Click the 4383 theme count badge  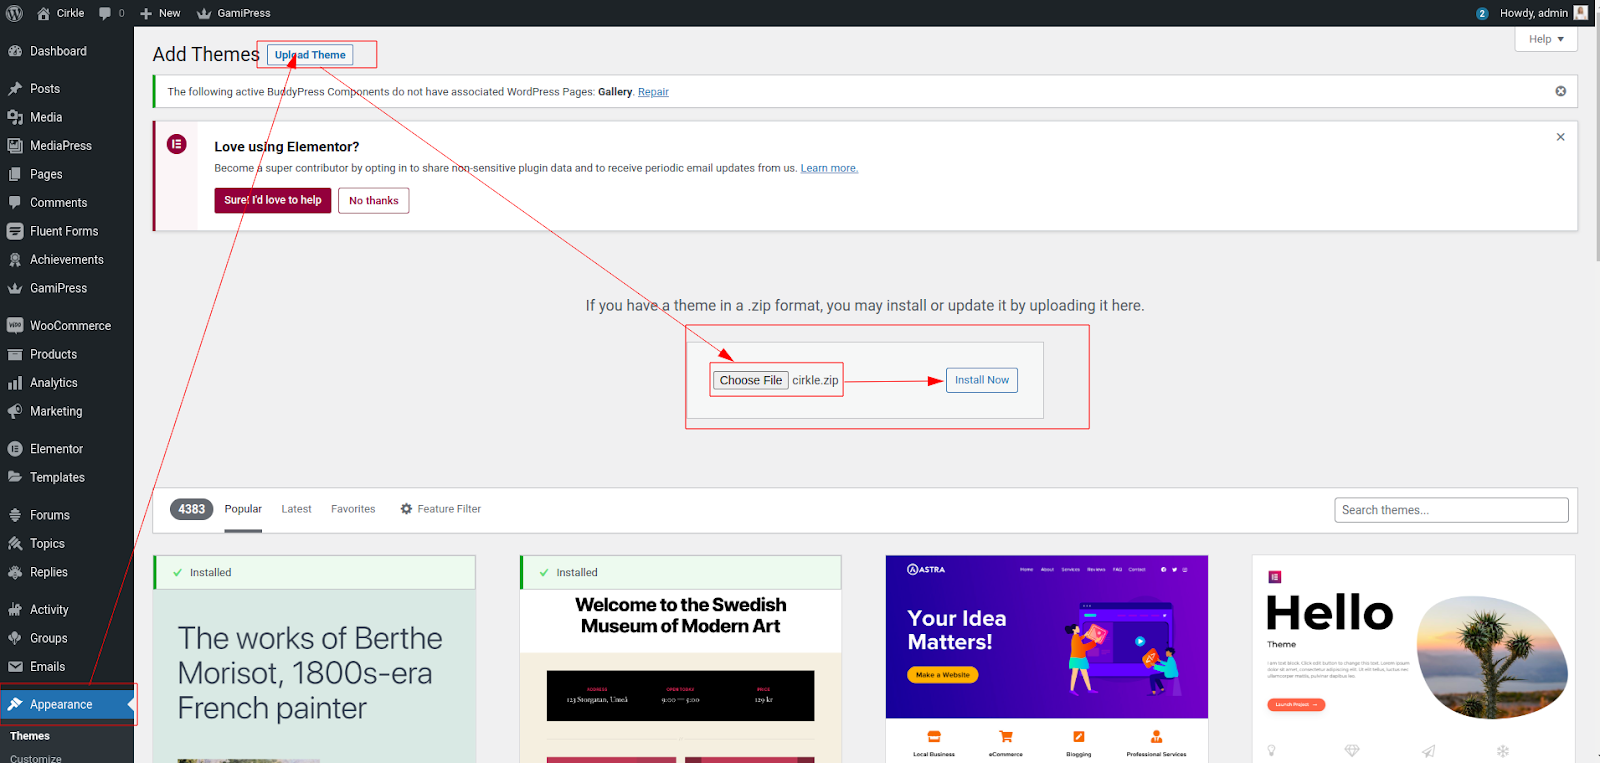pyautogui.click(x=191, y=509)
